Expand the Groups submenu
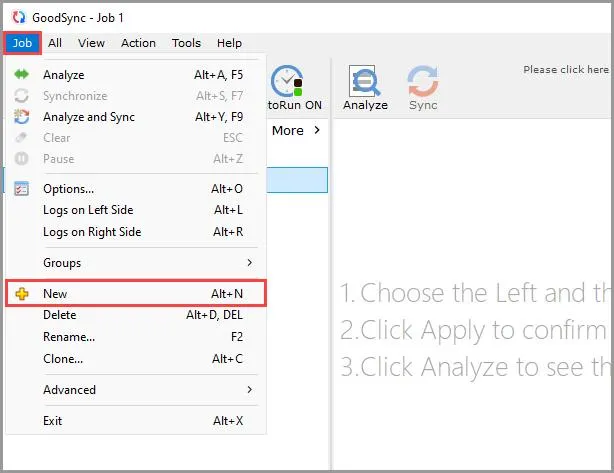The image size is (614, 473). [x=136, y=263]
